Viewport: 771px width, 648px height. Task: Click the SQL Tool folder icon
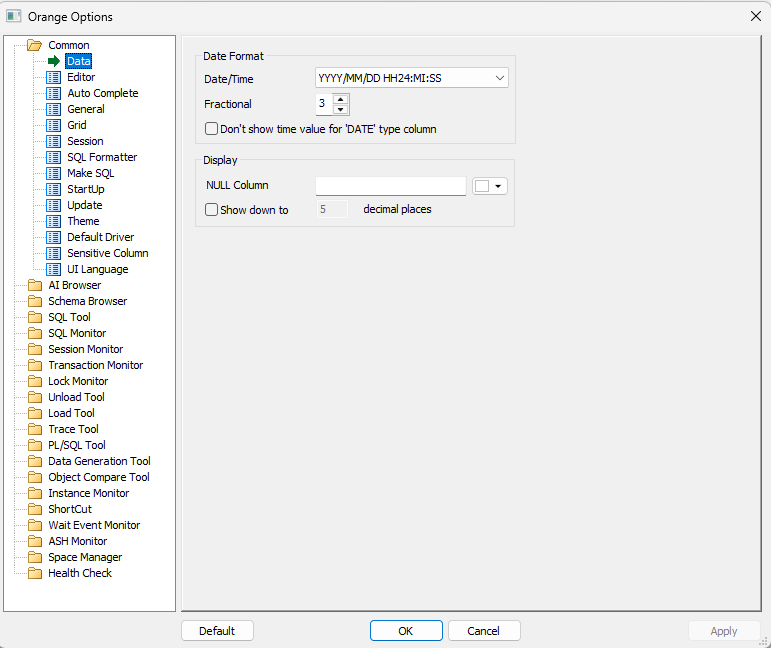click(35, 317)
